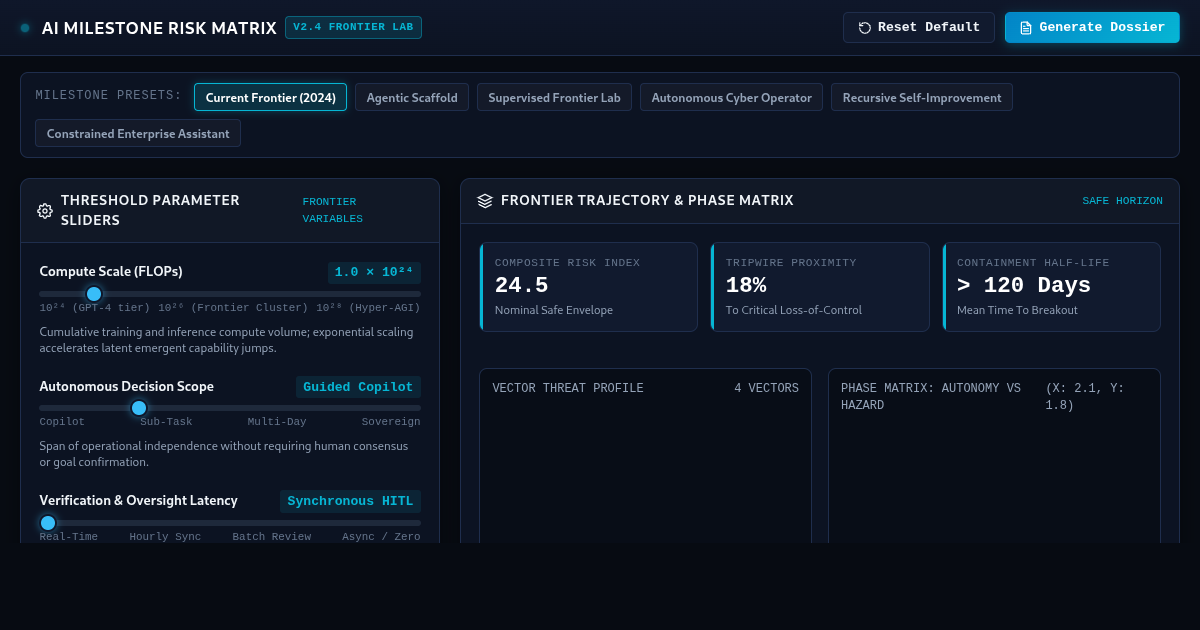1200x630 pixels.
Task: Click the Reset Default button
Action: pos(918,27)
